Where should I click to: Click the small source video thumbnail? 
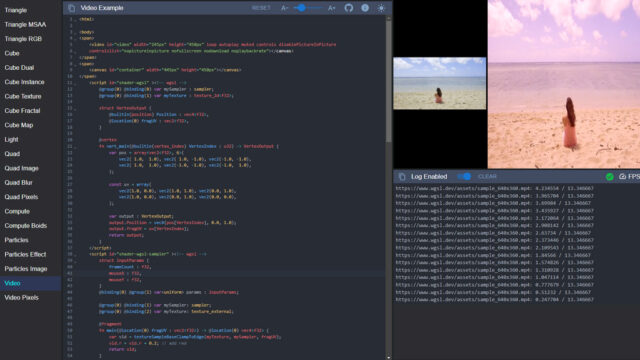tap(440, 83)
